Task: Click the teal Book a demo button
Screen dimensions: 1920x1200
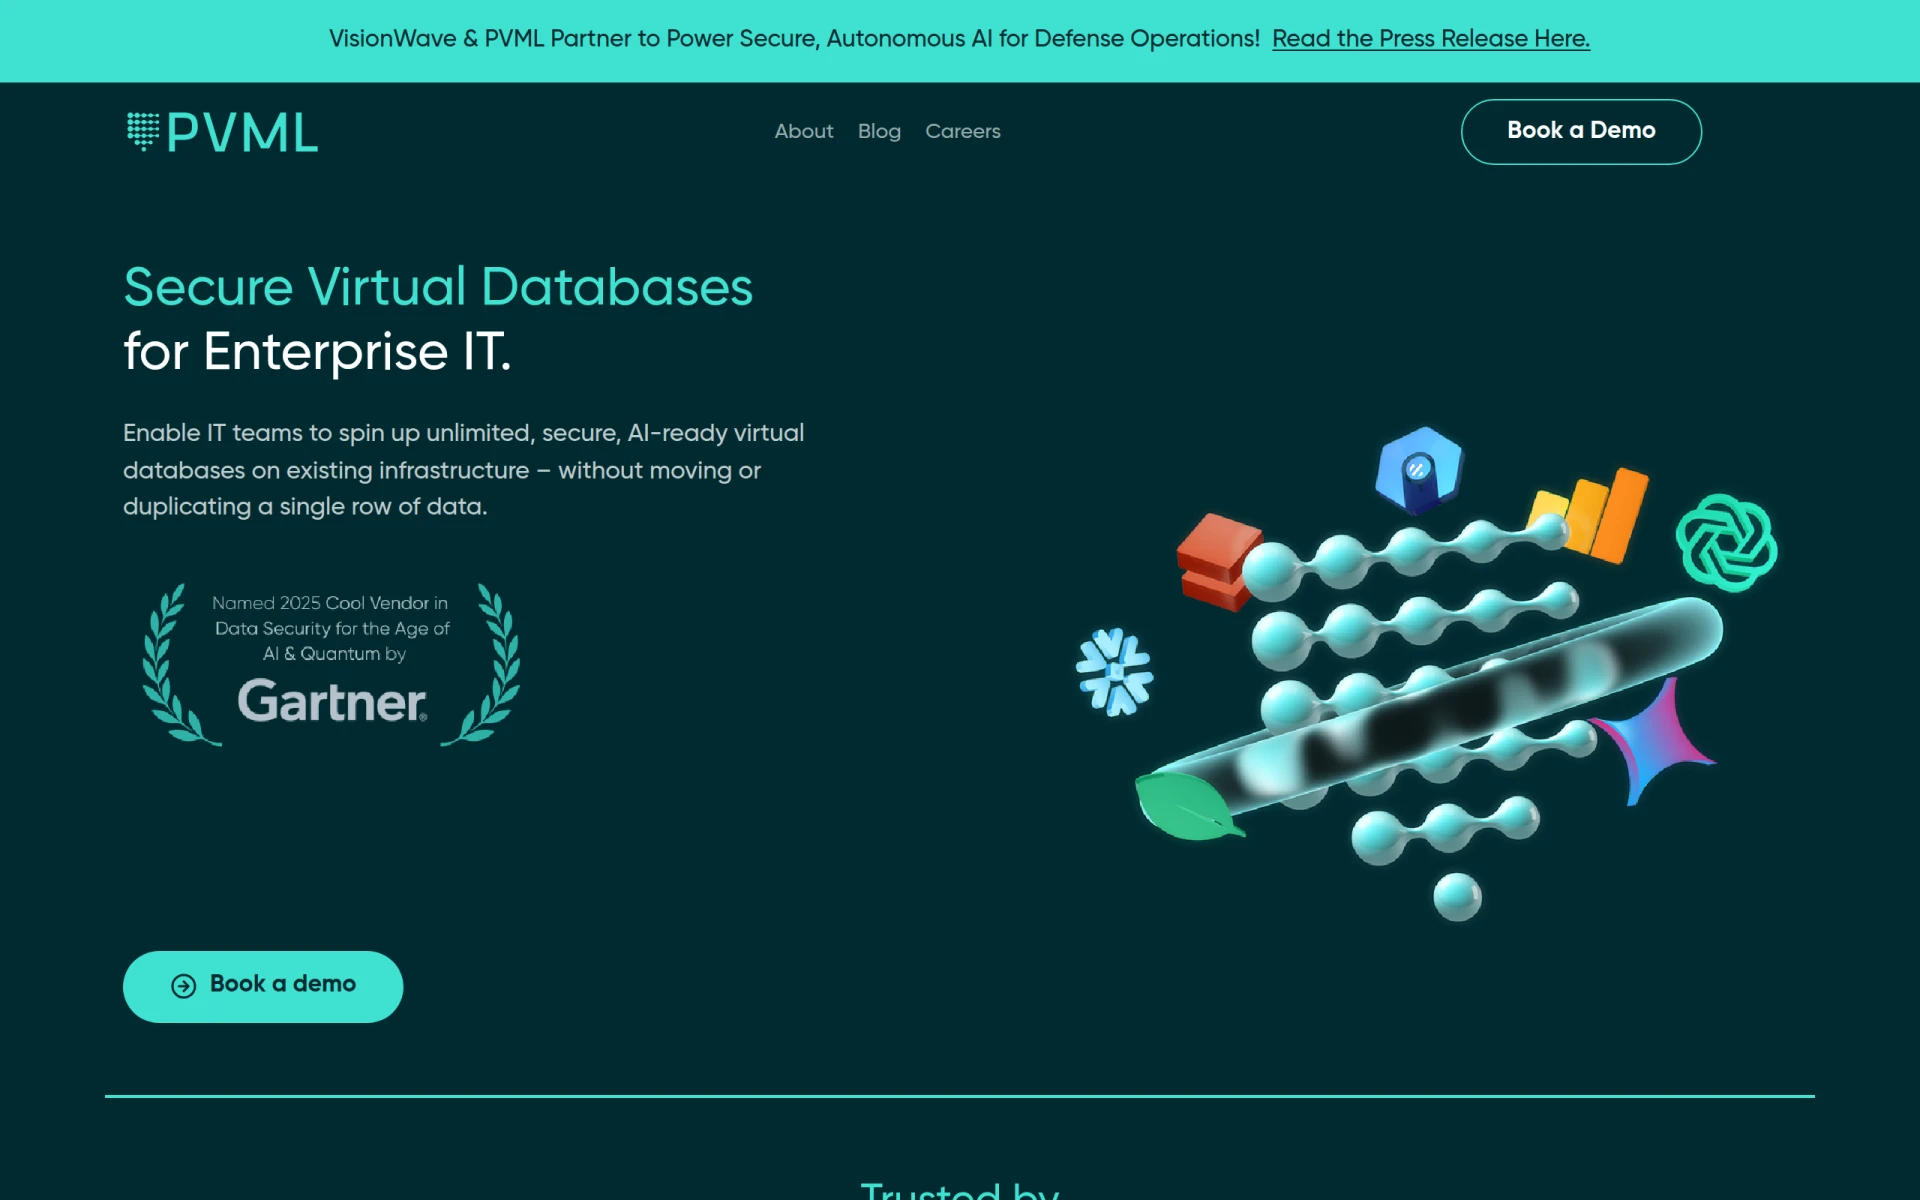Action: click(x=263, y=986)
